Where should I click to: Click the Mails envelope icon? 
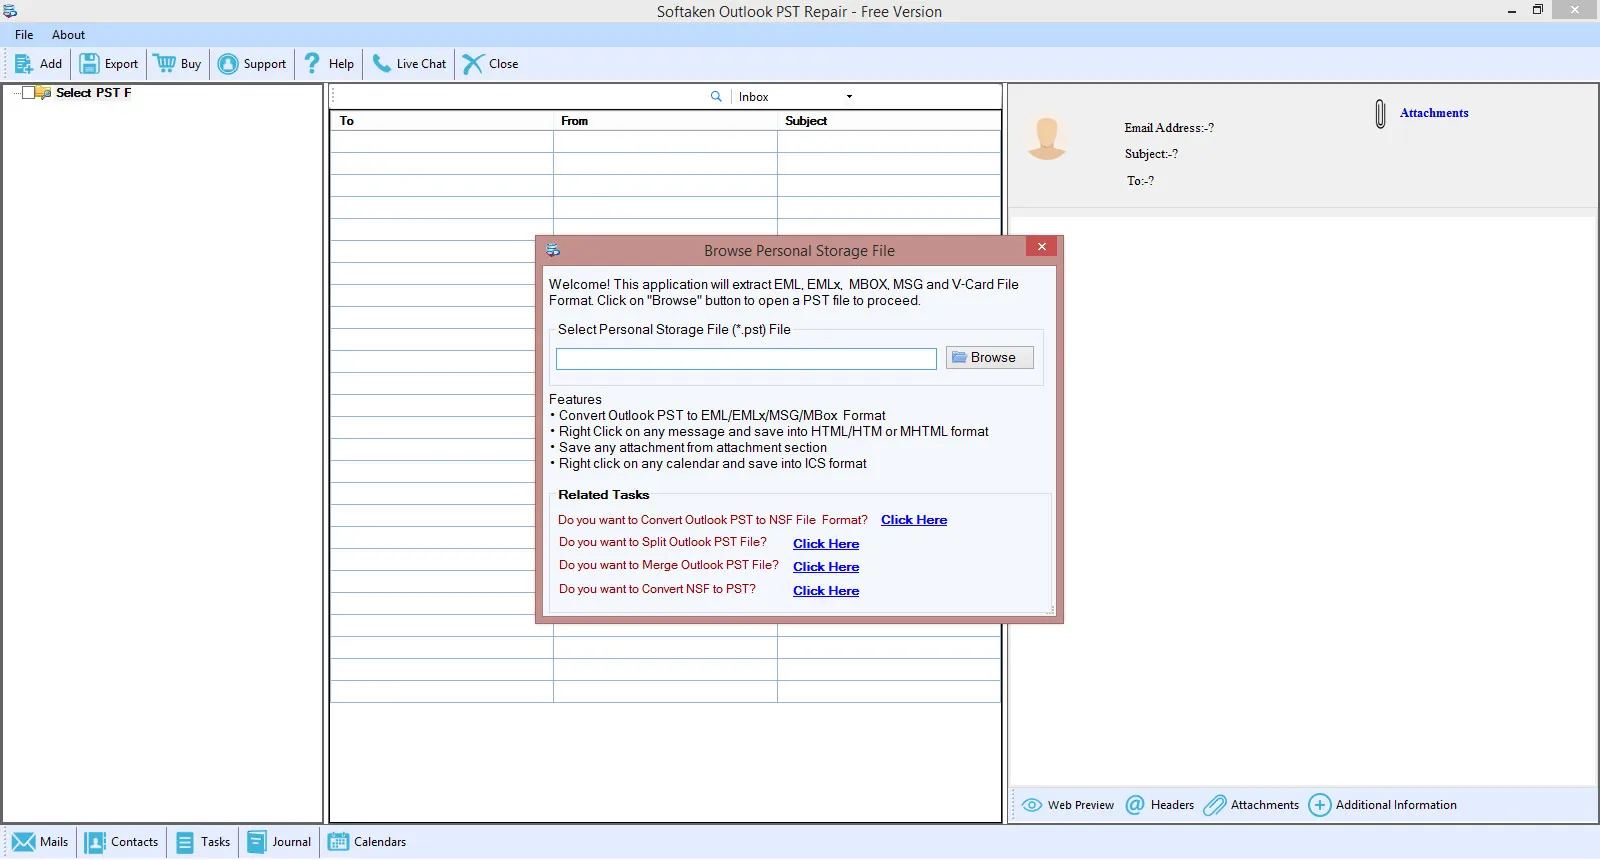[x=24, y=842]
